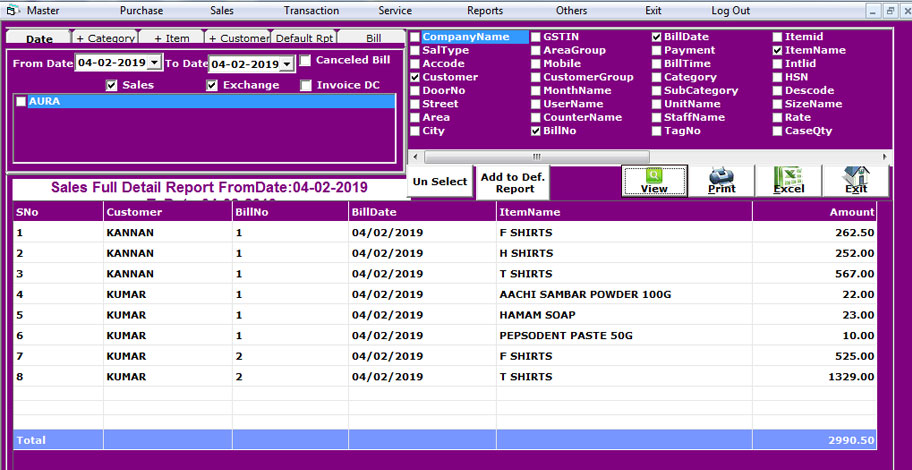Screen dimensions: 912x470
Task: Open the Transaction menu
Action: coord(311,10)
